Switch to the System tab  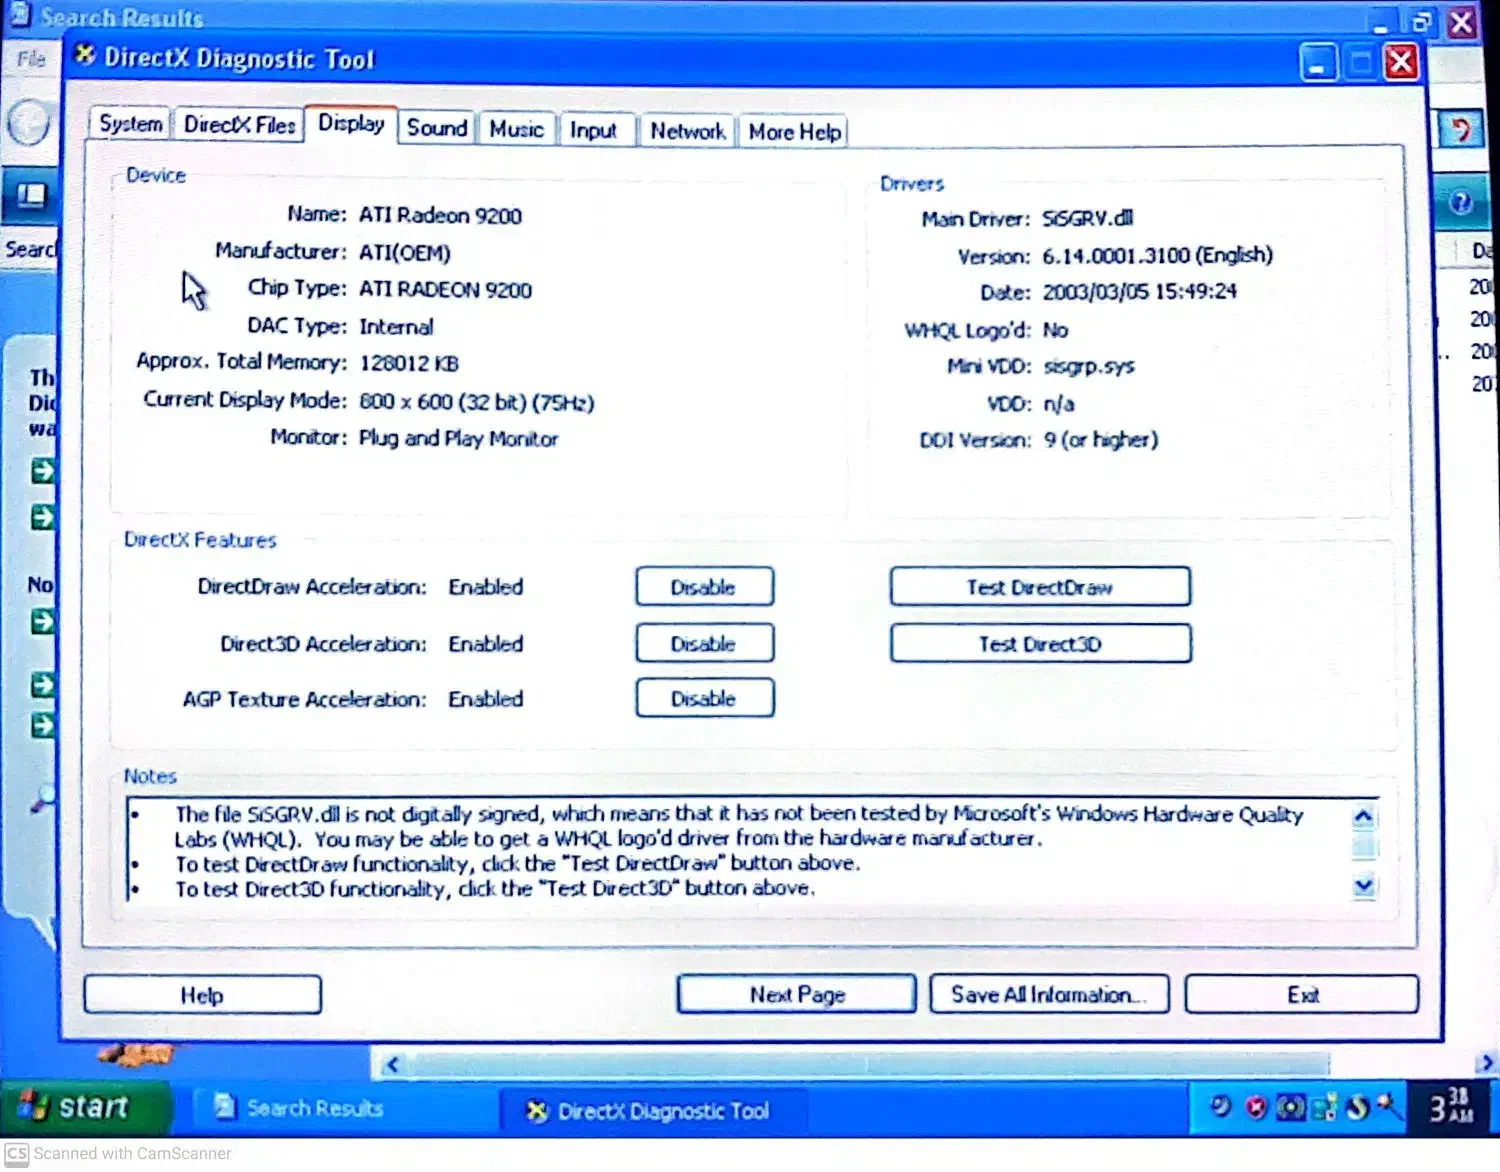130,125
